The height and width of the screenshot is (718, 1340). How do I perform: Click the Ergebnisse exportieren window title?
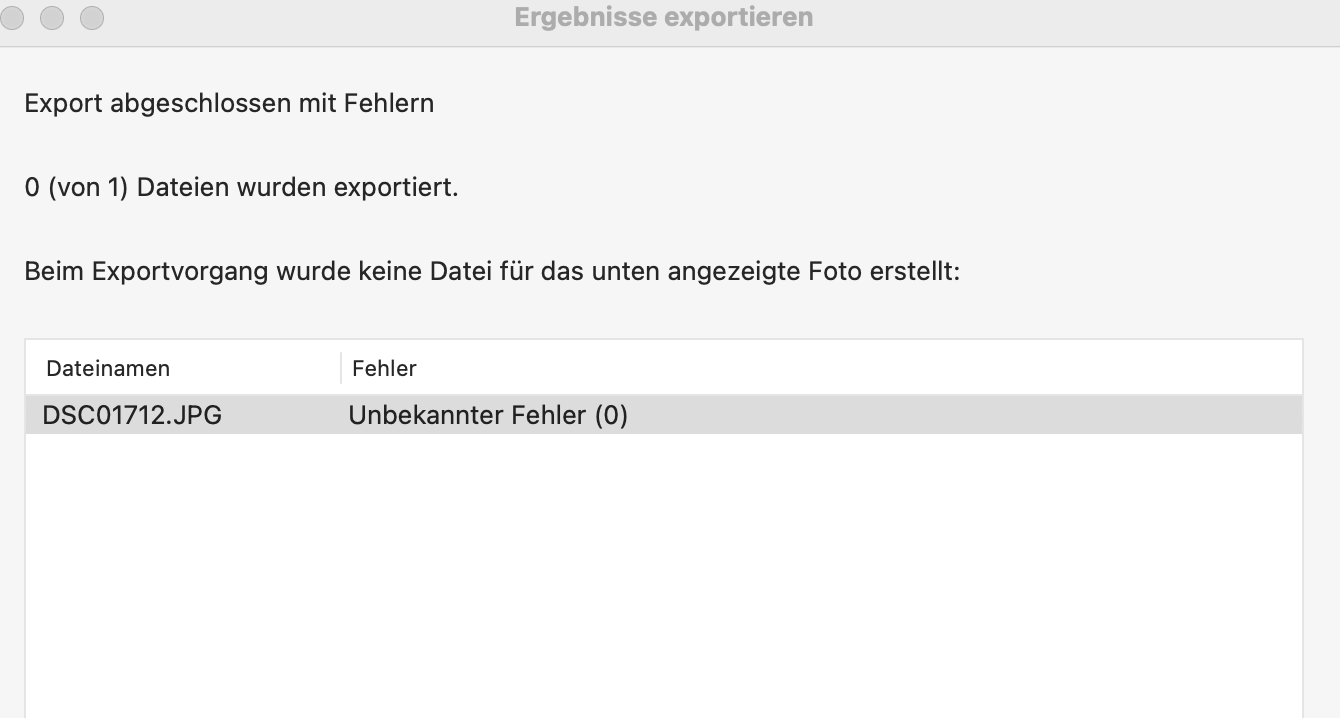(663, 17)
